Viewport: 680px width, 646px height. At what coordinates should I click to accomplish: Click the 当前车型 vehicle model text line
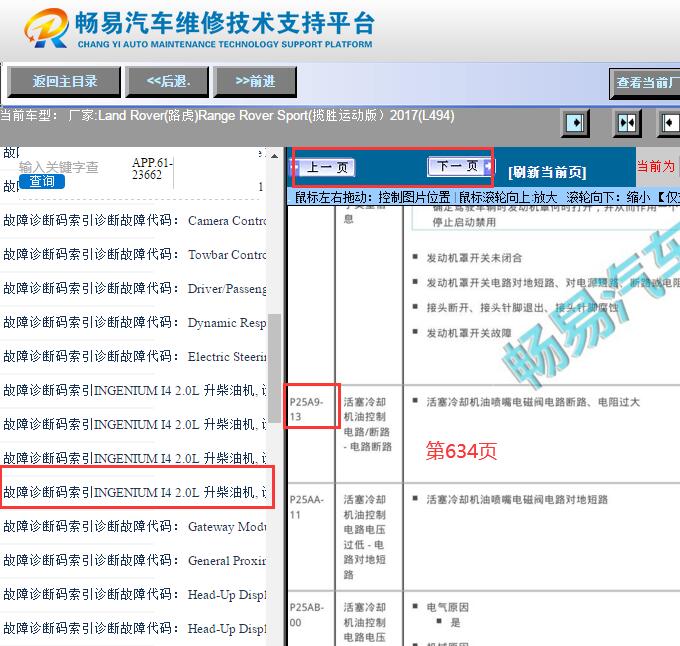pyautogui.click(x=227, y=116)
